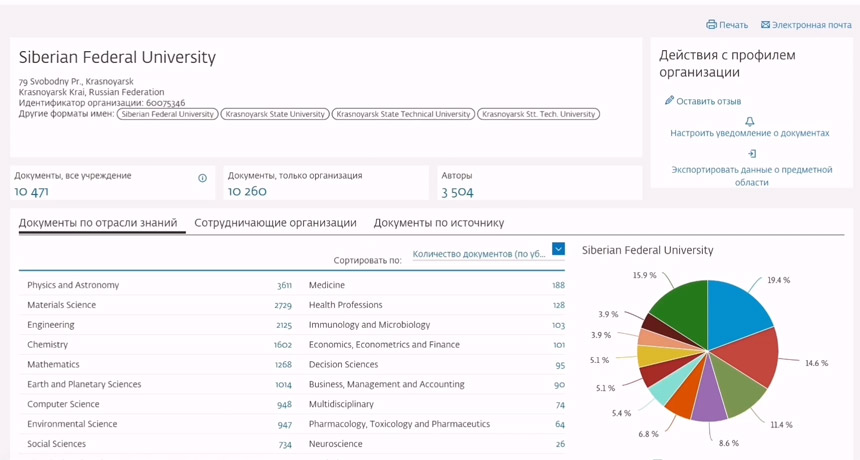This screenshot has height=460, width=860.
Task: Click the Physics and Astronomy row label
Action: click(x=73, y=285)
